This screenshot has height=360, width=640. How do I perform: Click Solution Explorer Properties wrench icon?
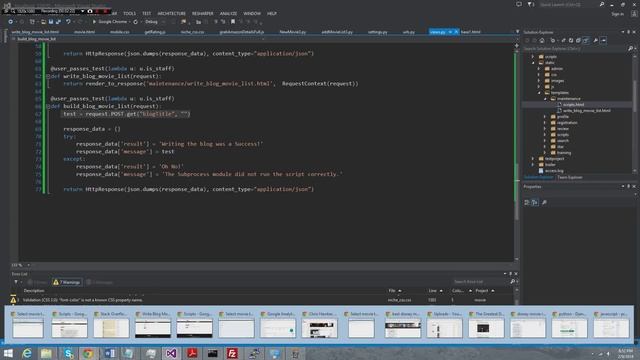(x=596, y=40)
